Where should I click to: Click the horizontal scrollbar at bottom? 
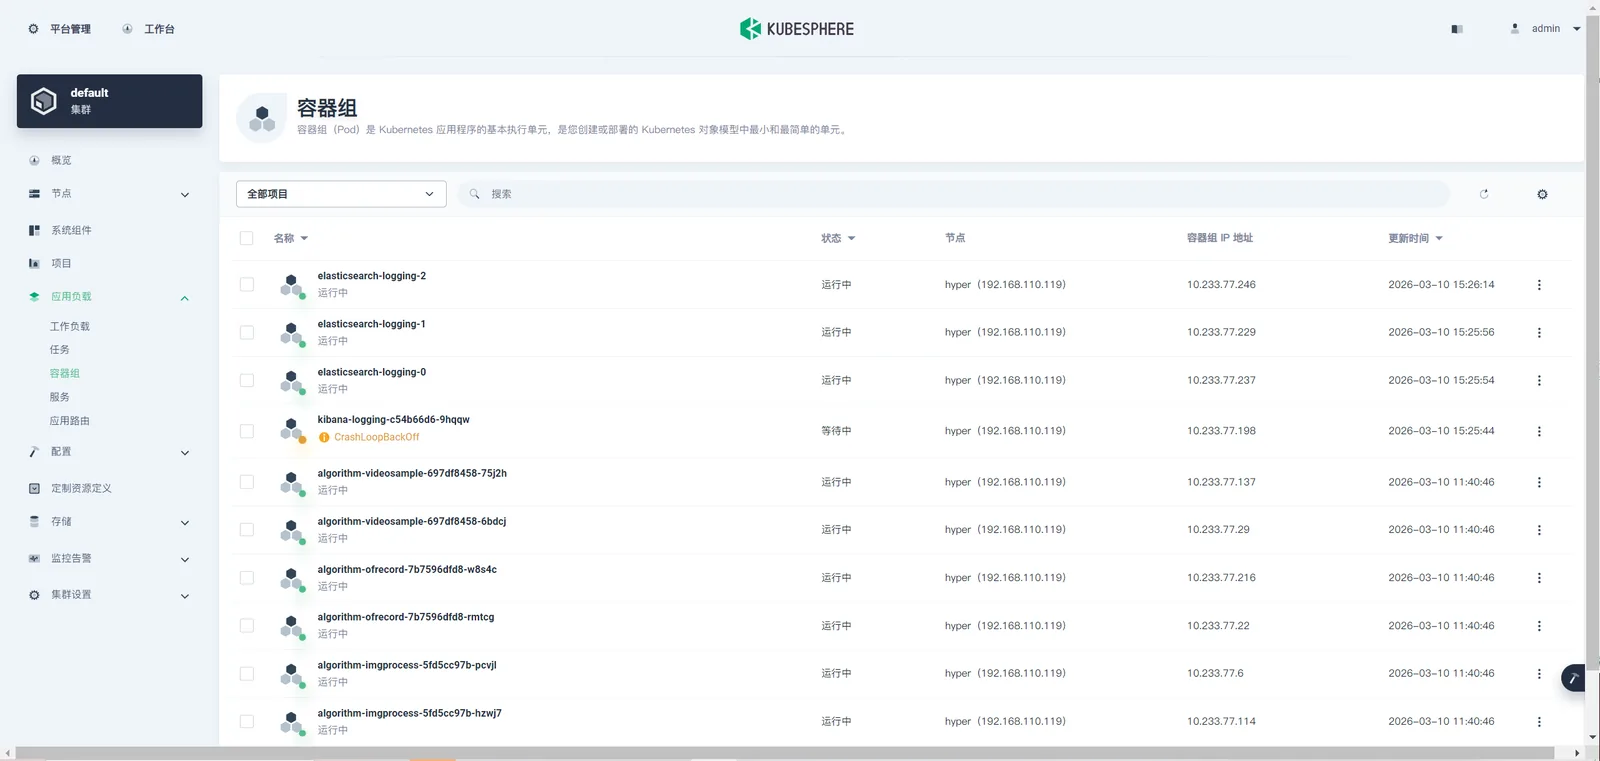click(785, 753)
